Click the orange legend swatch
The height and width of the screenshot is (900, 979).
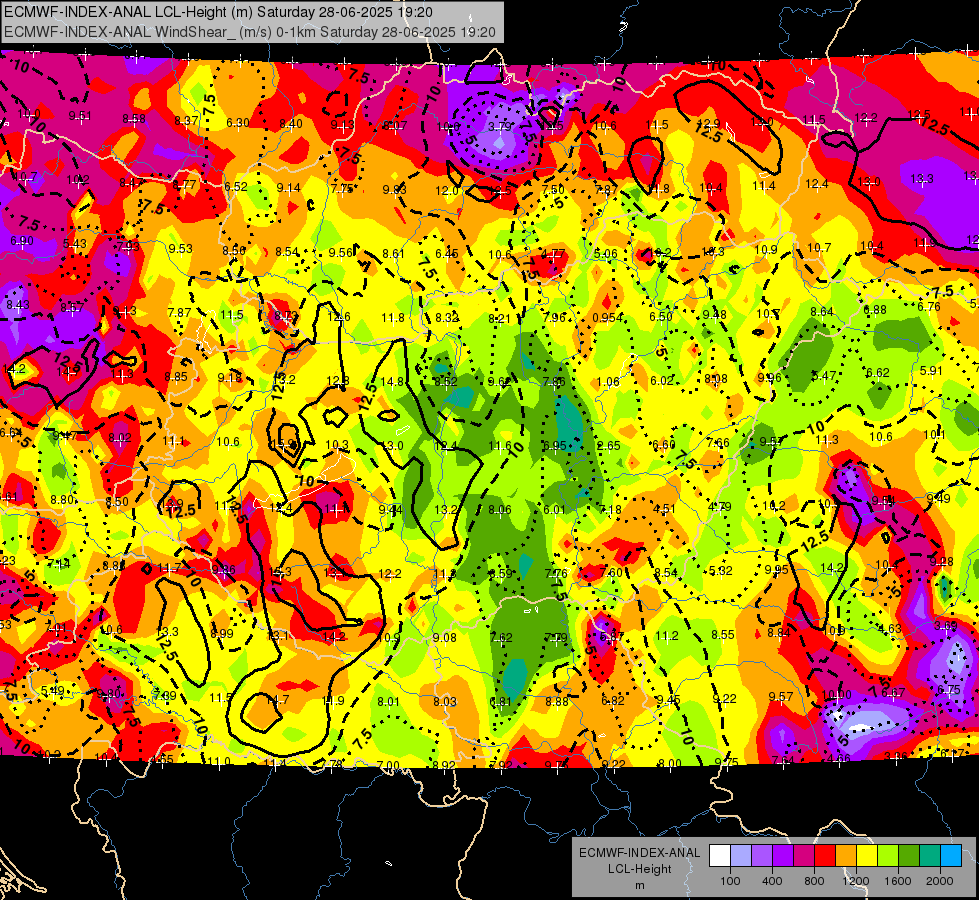(845, 856)
